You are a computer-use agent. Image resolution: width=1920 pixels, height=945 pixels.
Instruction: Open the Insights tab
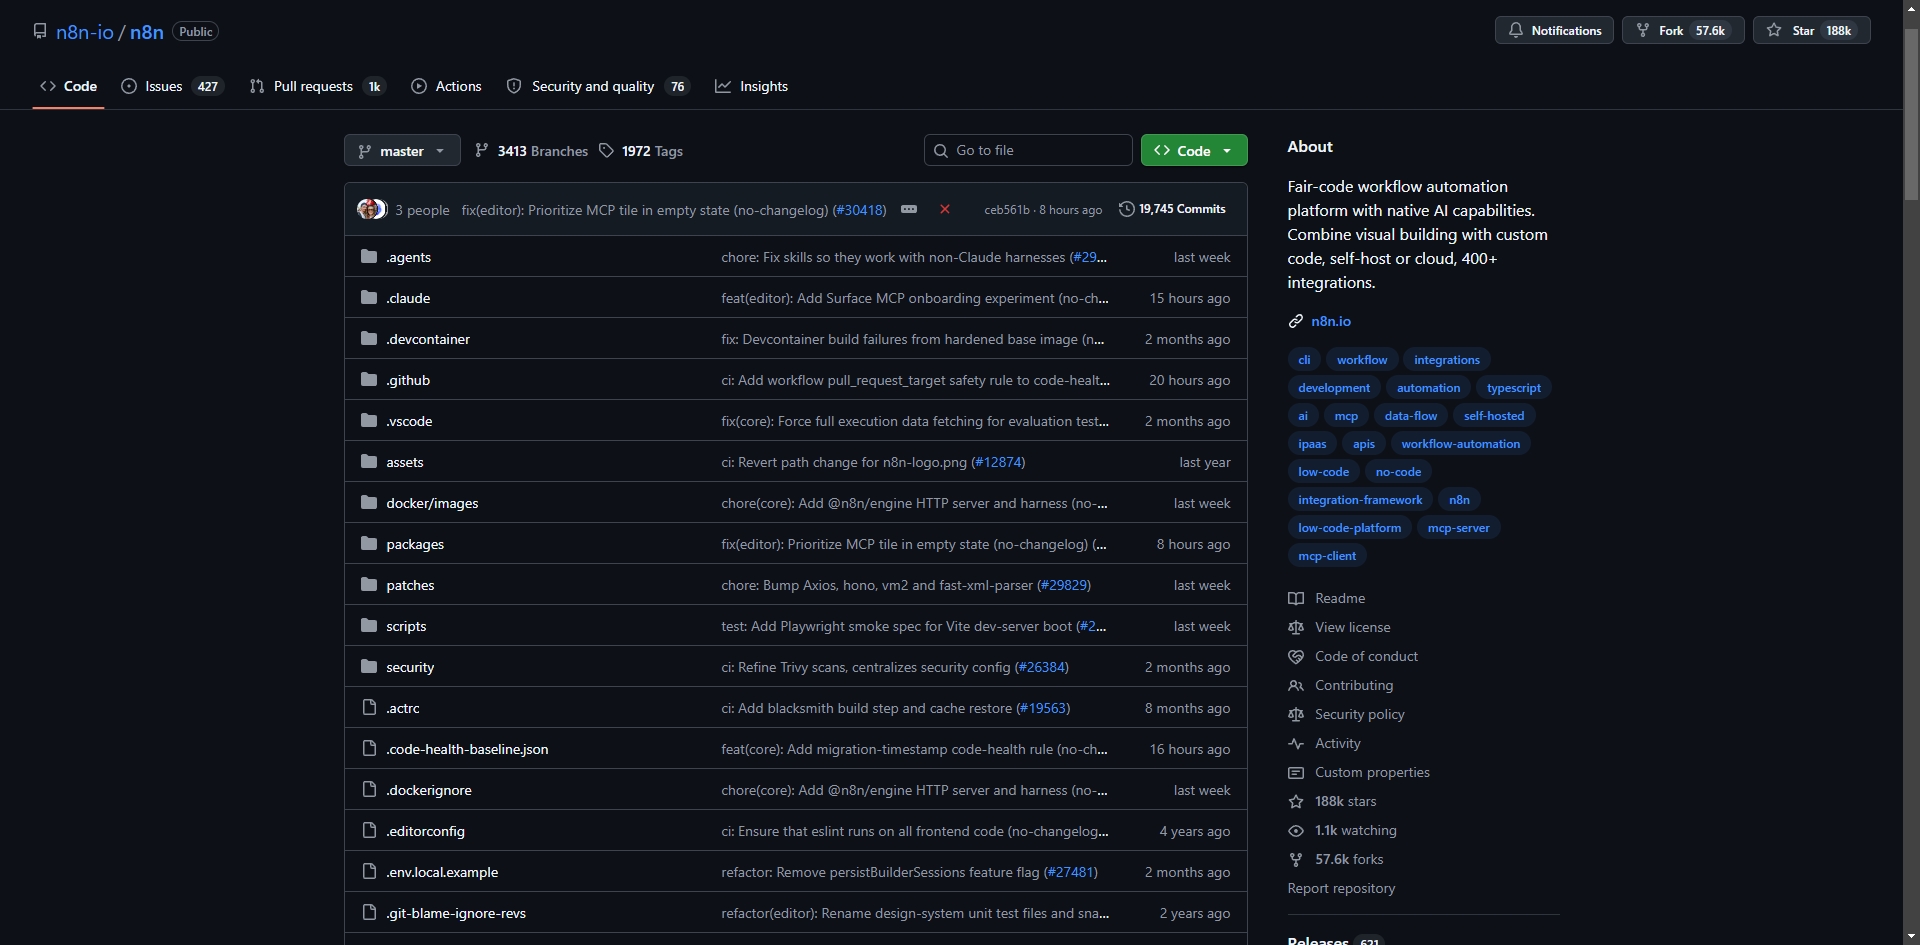pos(751,86)
